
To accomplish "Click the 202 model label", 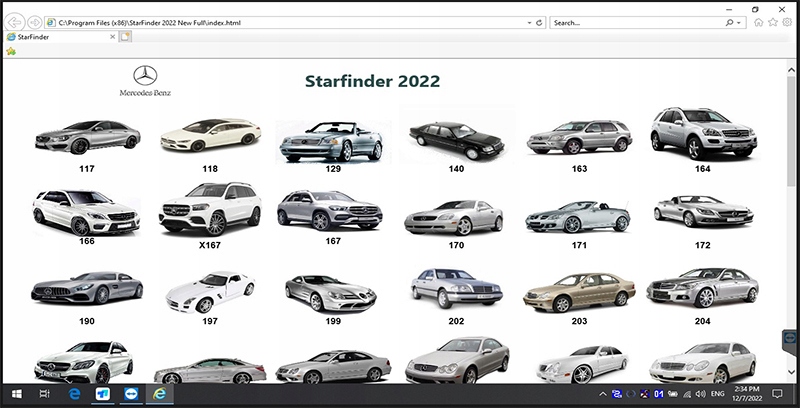I will [456, 321].
